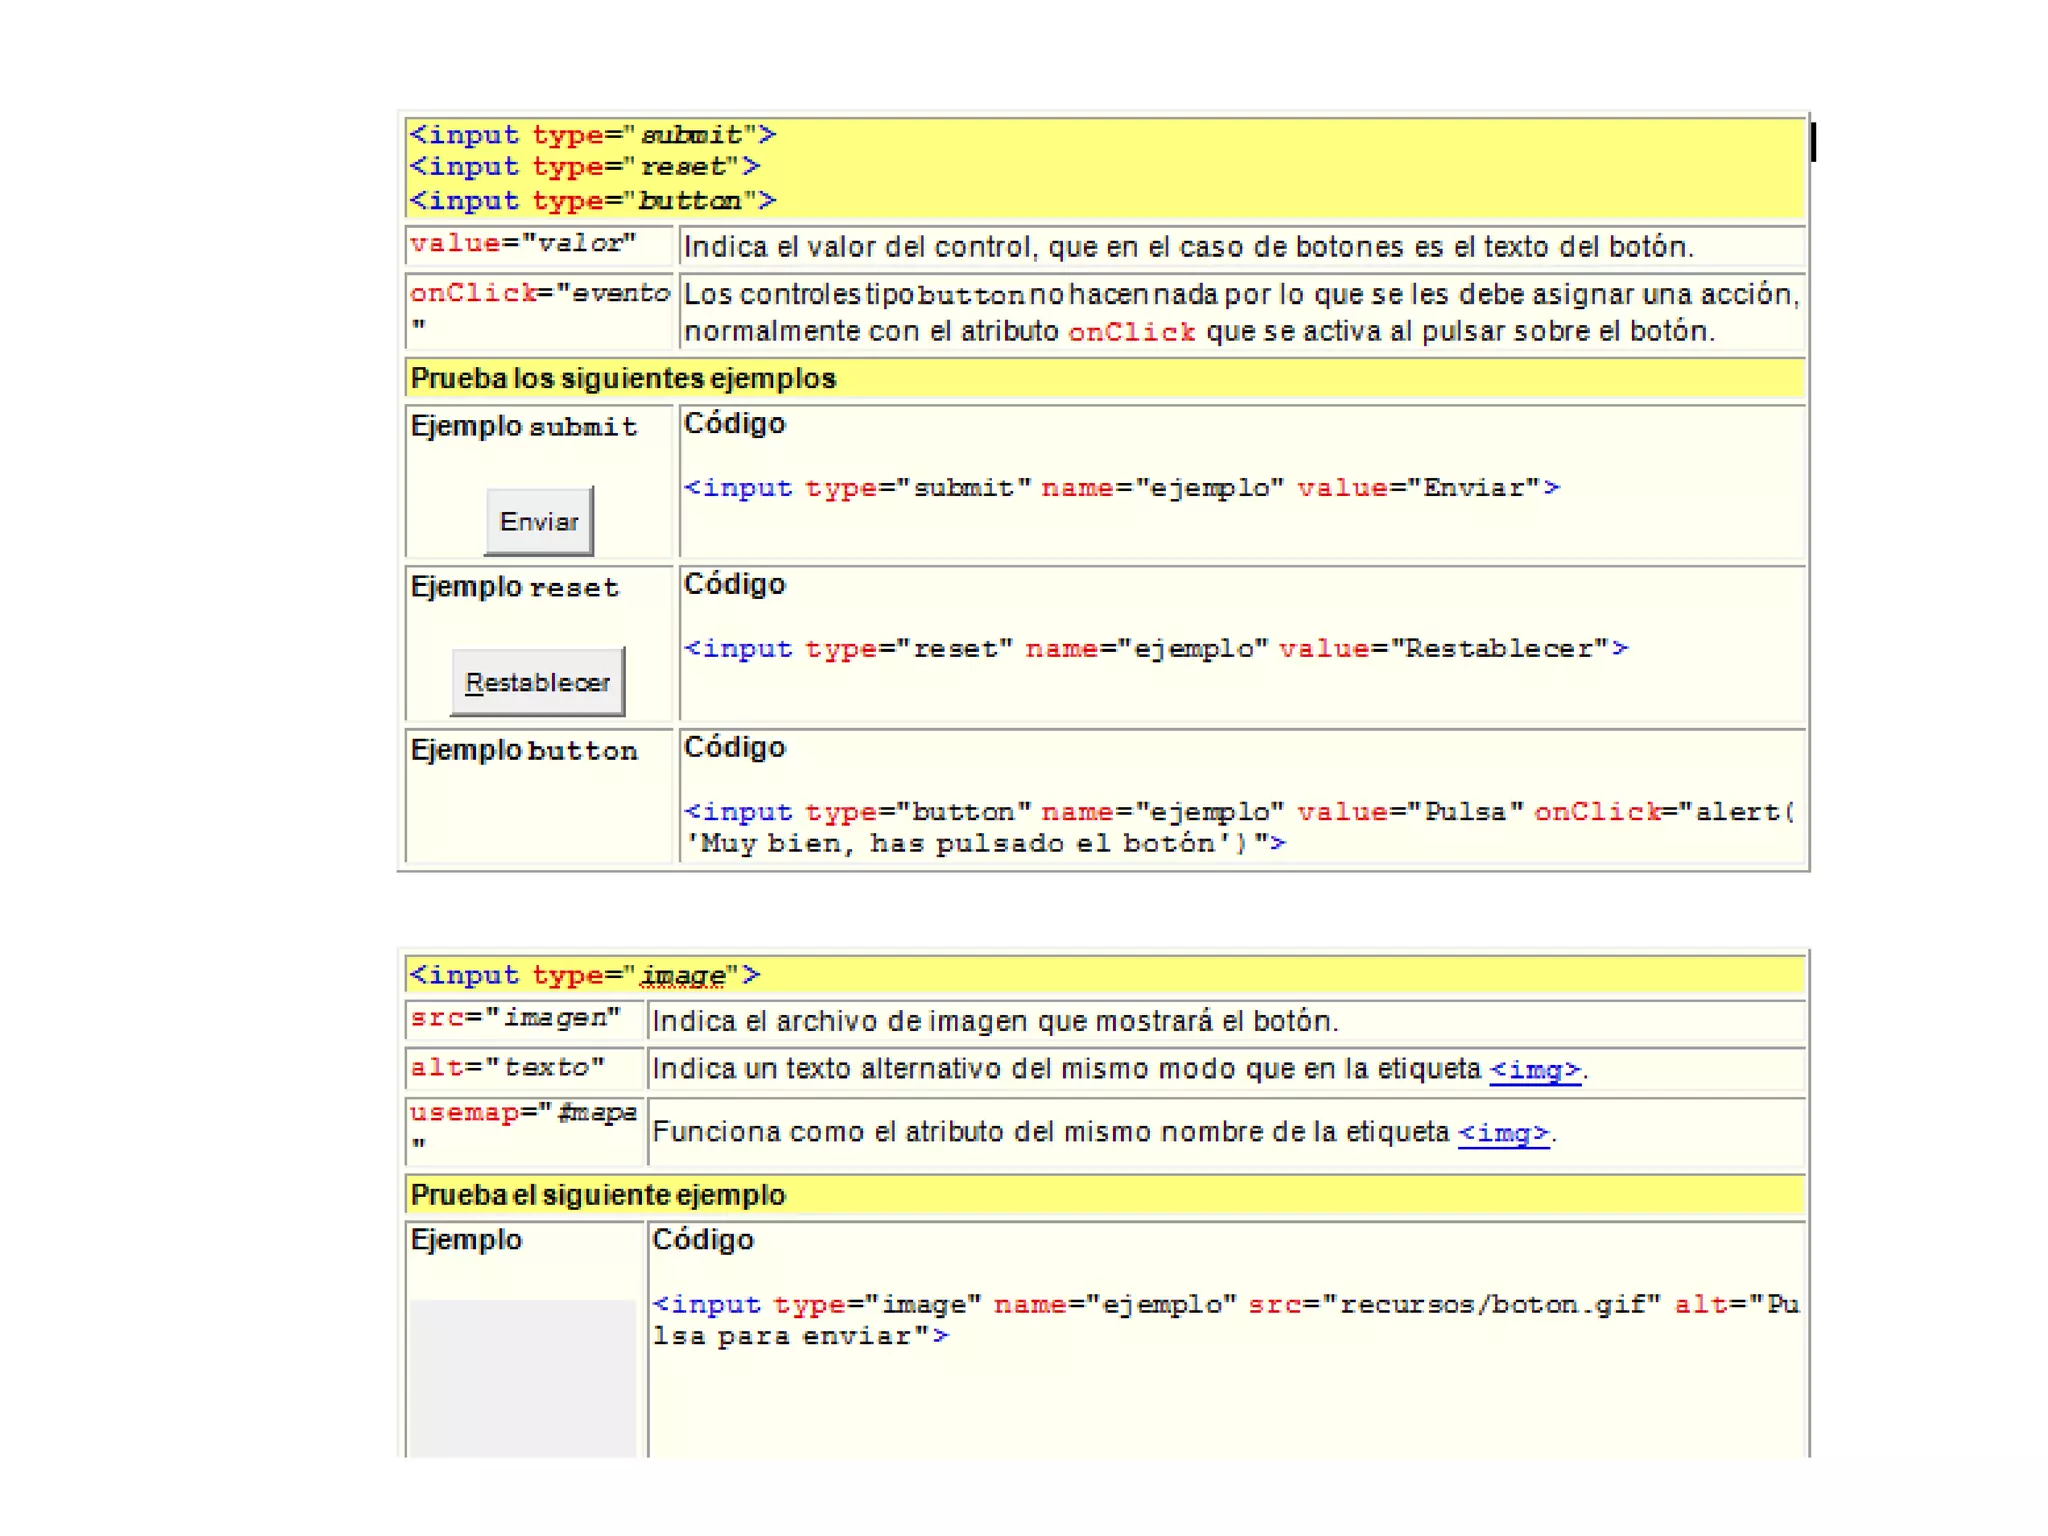Click the value="valor" attribute cell
This screenshot has height=1536, width=2048.
point(523,244)
